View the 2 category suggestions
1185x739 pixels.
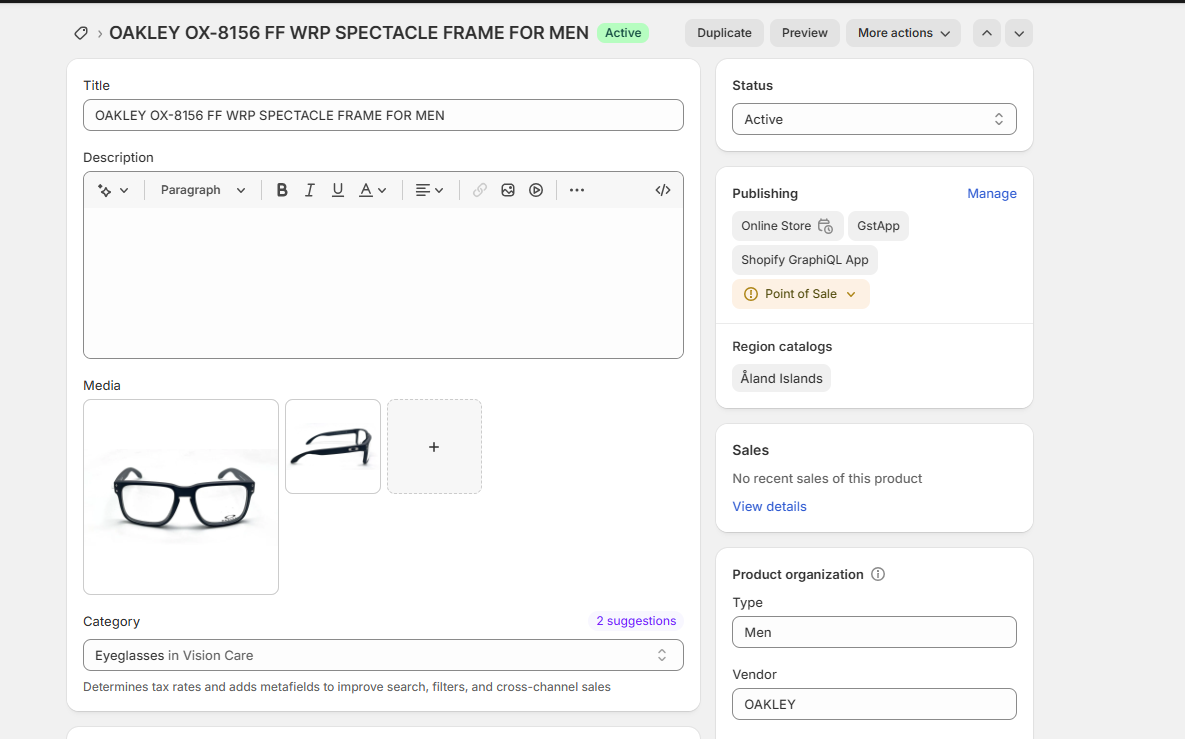click(636, 620)
